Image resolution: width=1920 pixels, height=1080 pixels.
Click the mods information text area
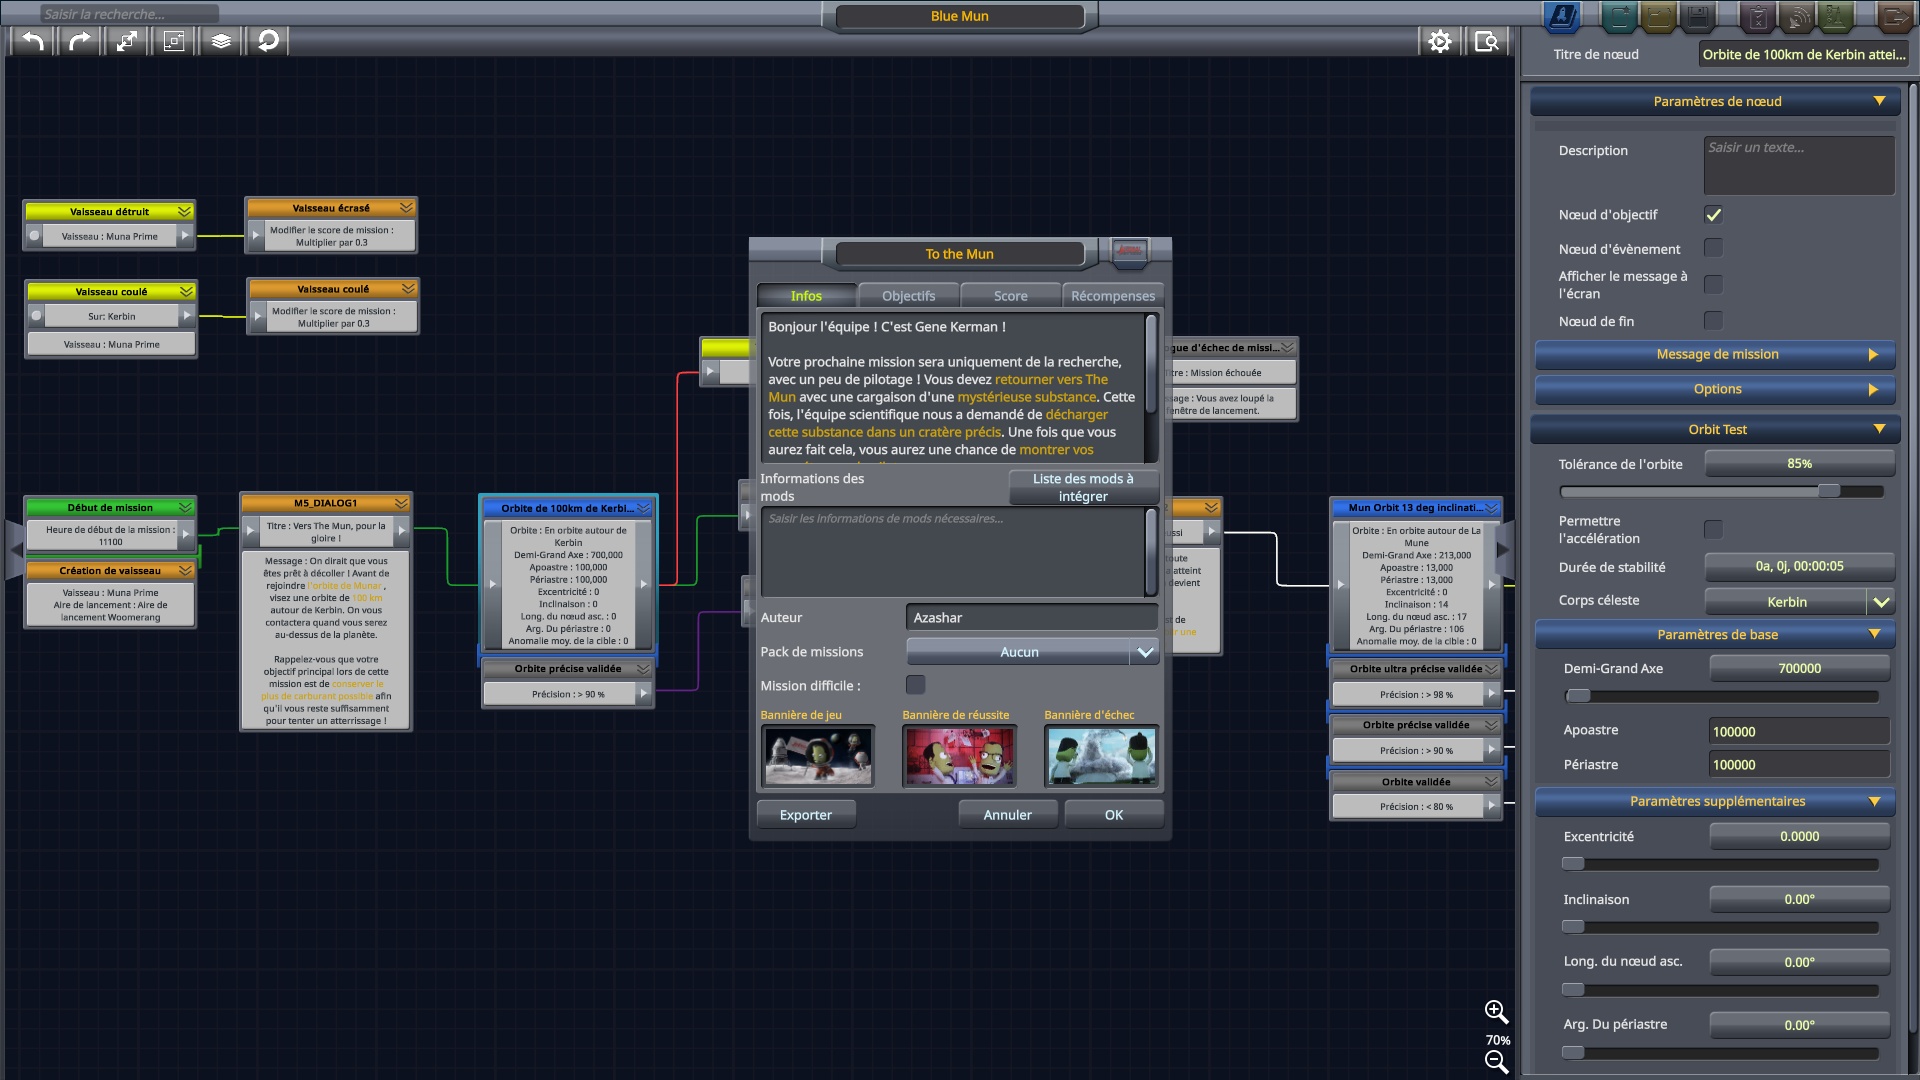(952, 552)
